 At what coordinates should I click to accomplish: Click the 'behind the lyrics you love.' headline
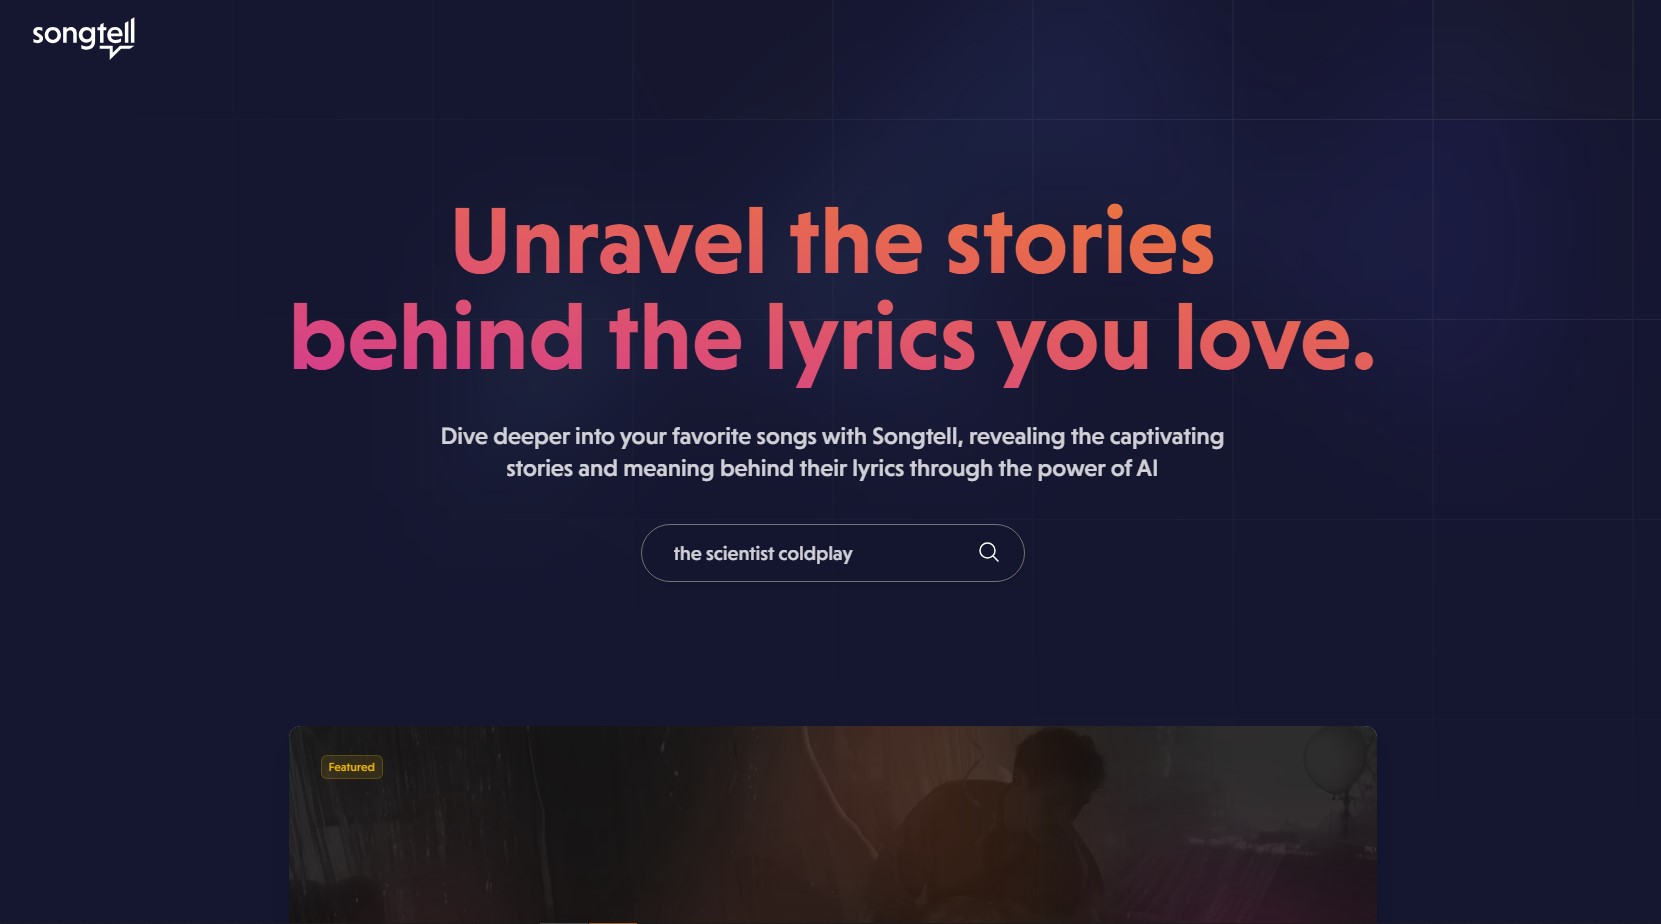(832, 340)
